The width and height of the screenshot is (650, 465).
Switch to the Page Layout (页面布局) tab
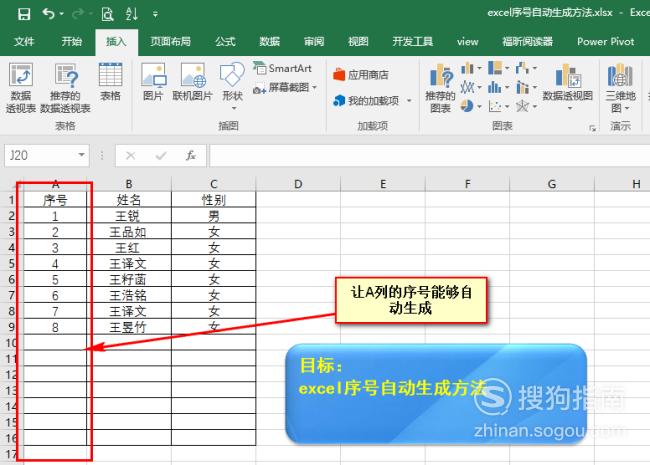click(170, 41)
